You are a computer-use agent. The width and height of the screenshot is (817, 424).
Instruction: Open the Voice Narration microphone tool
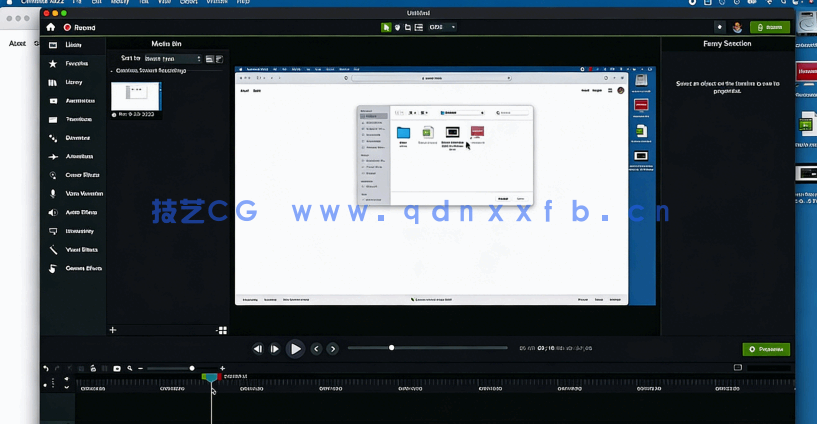click(53, 194)
